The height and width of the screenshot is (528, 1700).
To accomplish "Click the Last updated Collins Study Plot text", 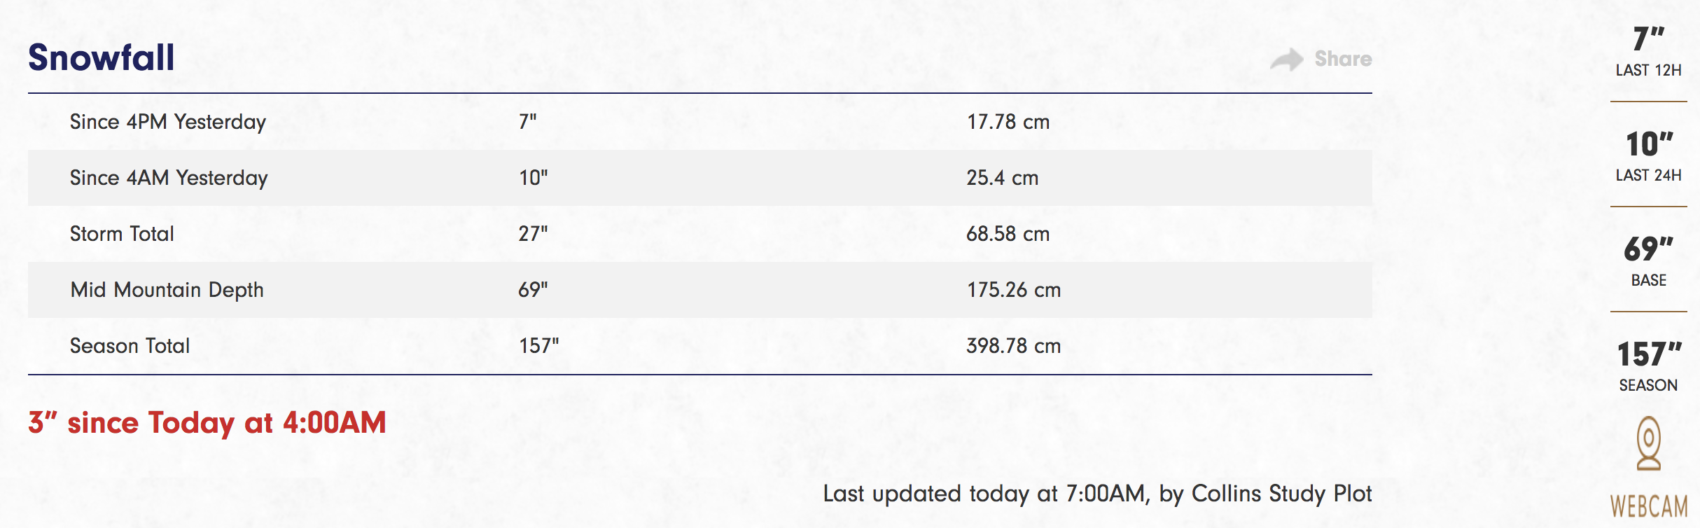I will [x=1097, y=494].
